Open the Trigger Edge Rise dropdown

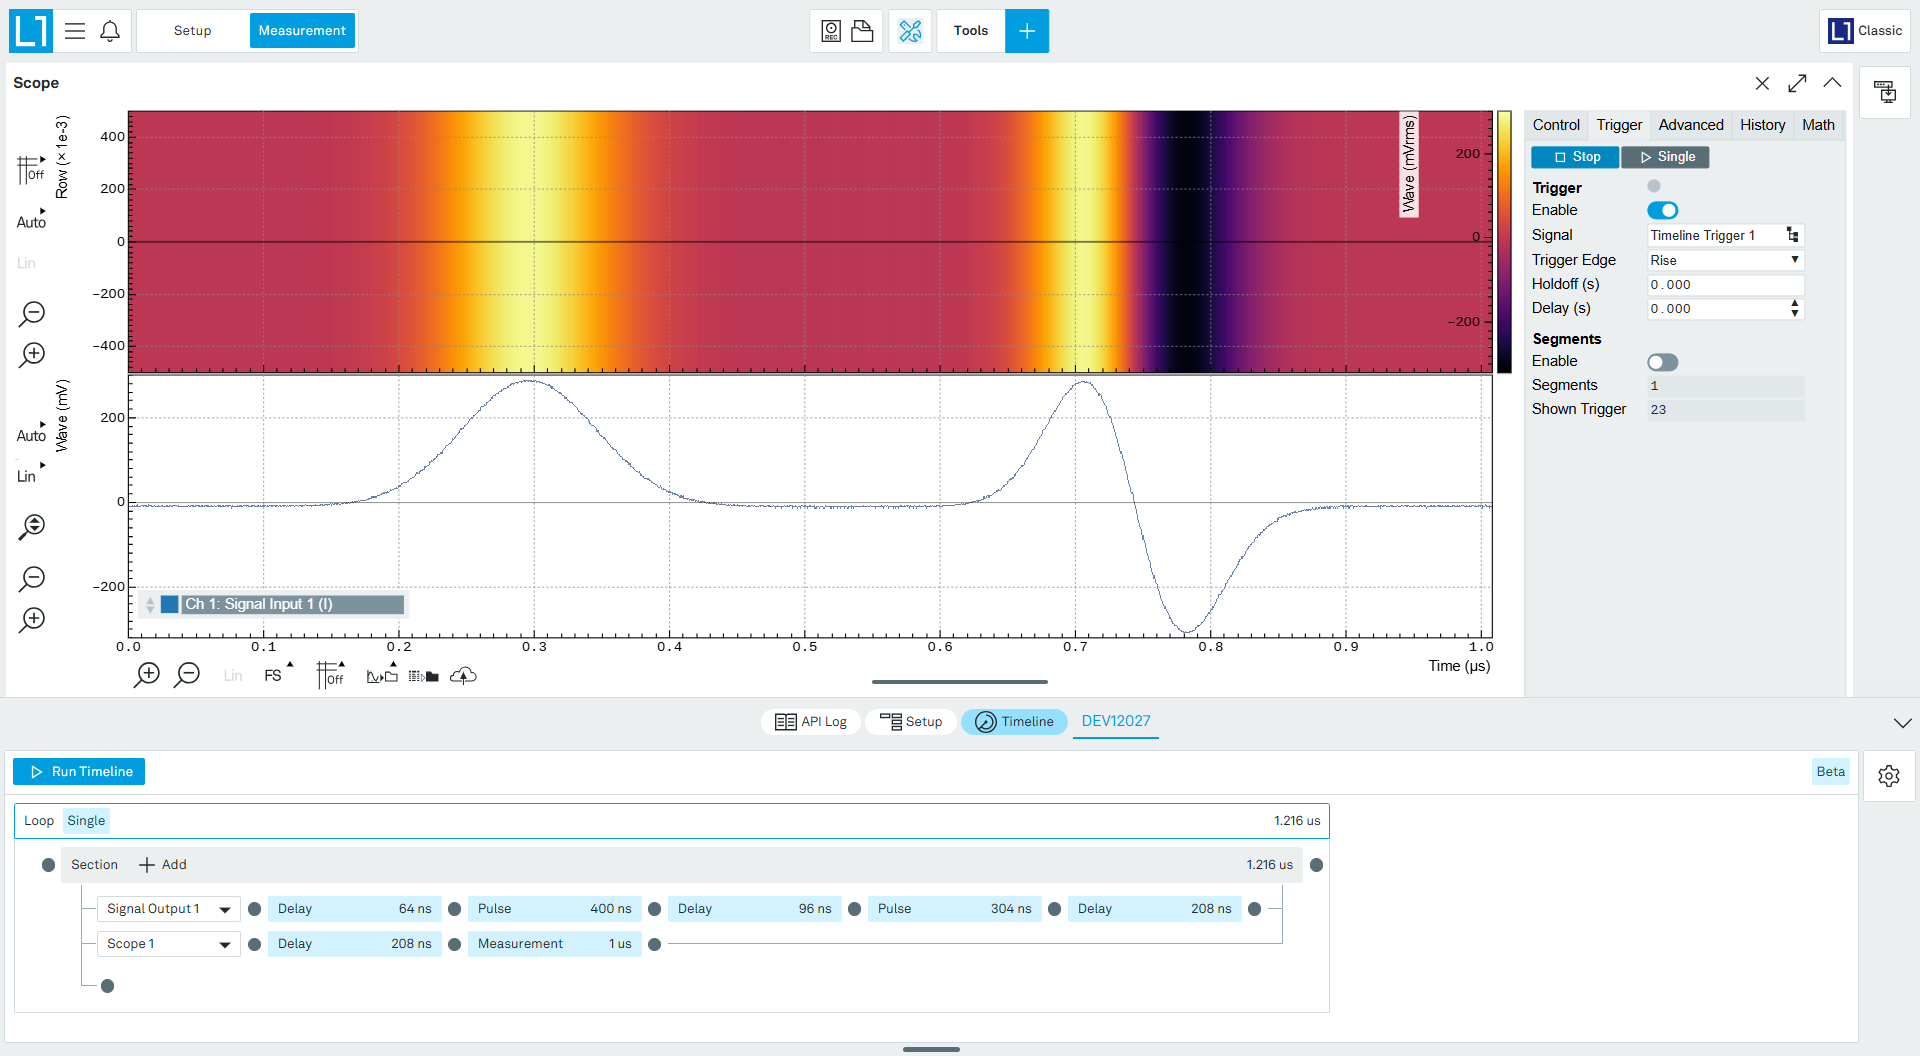coord(1725,260)
